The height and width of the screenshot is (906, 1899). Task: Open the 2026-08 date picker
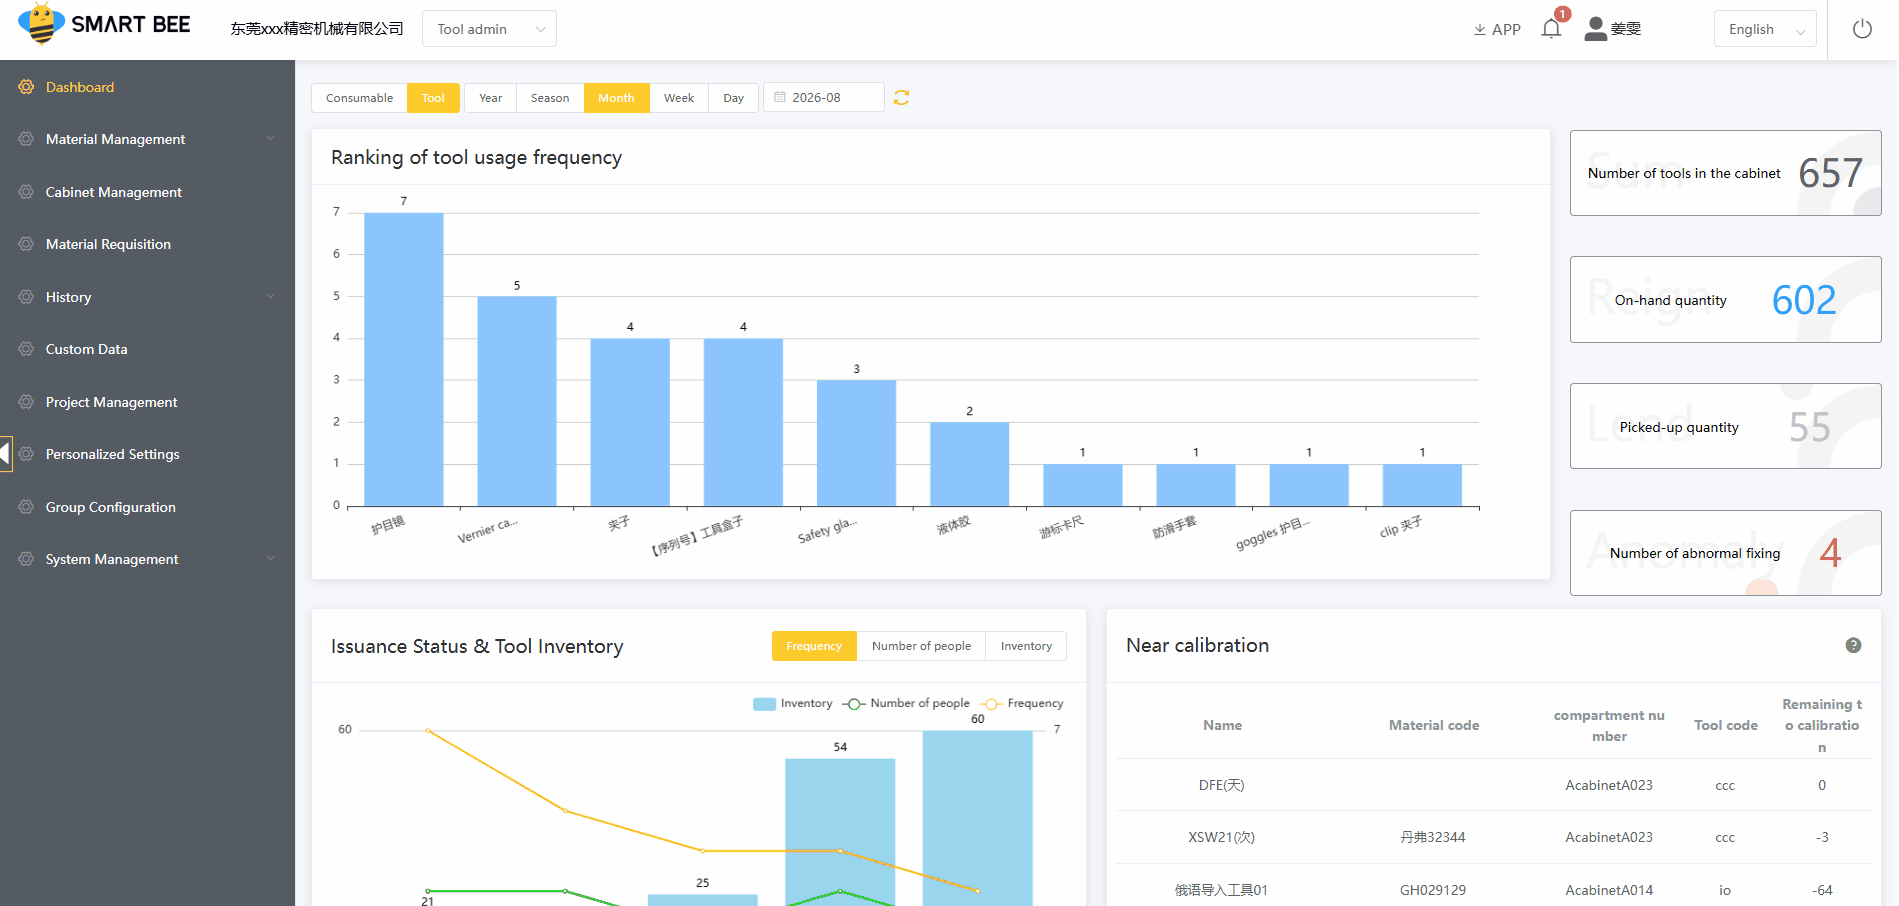(824, 97)
